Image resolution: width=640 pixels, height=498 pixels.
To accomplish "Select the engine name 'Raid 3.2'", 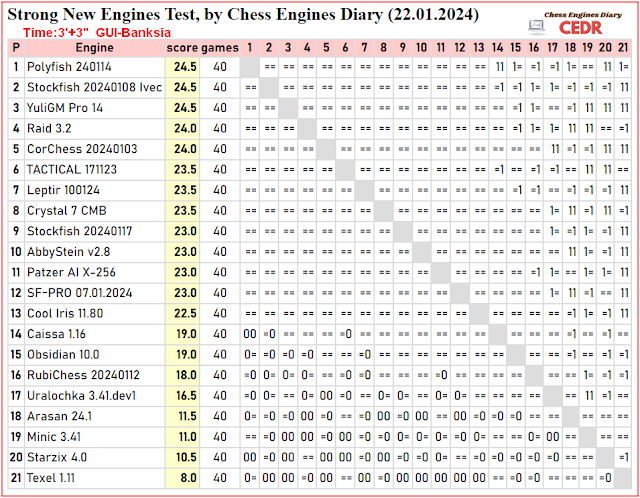I will (x=49, y=129).
